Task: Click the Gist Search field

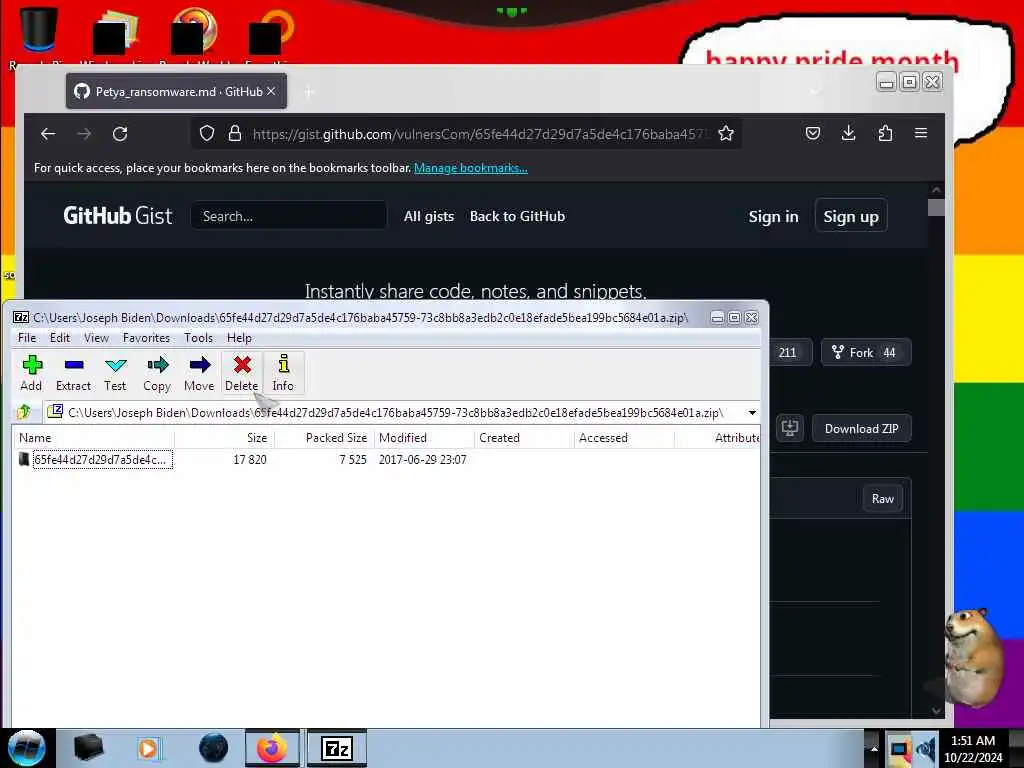Action: [x=289, y=216]
